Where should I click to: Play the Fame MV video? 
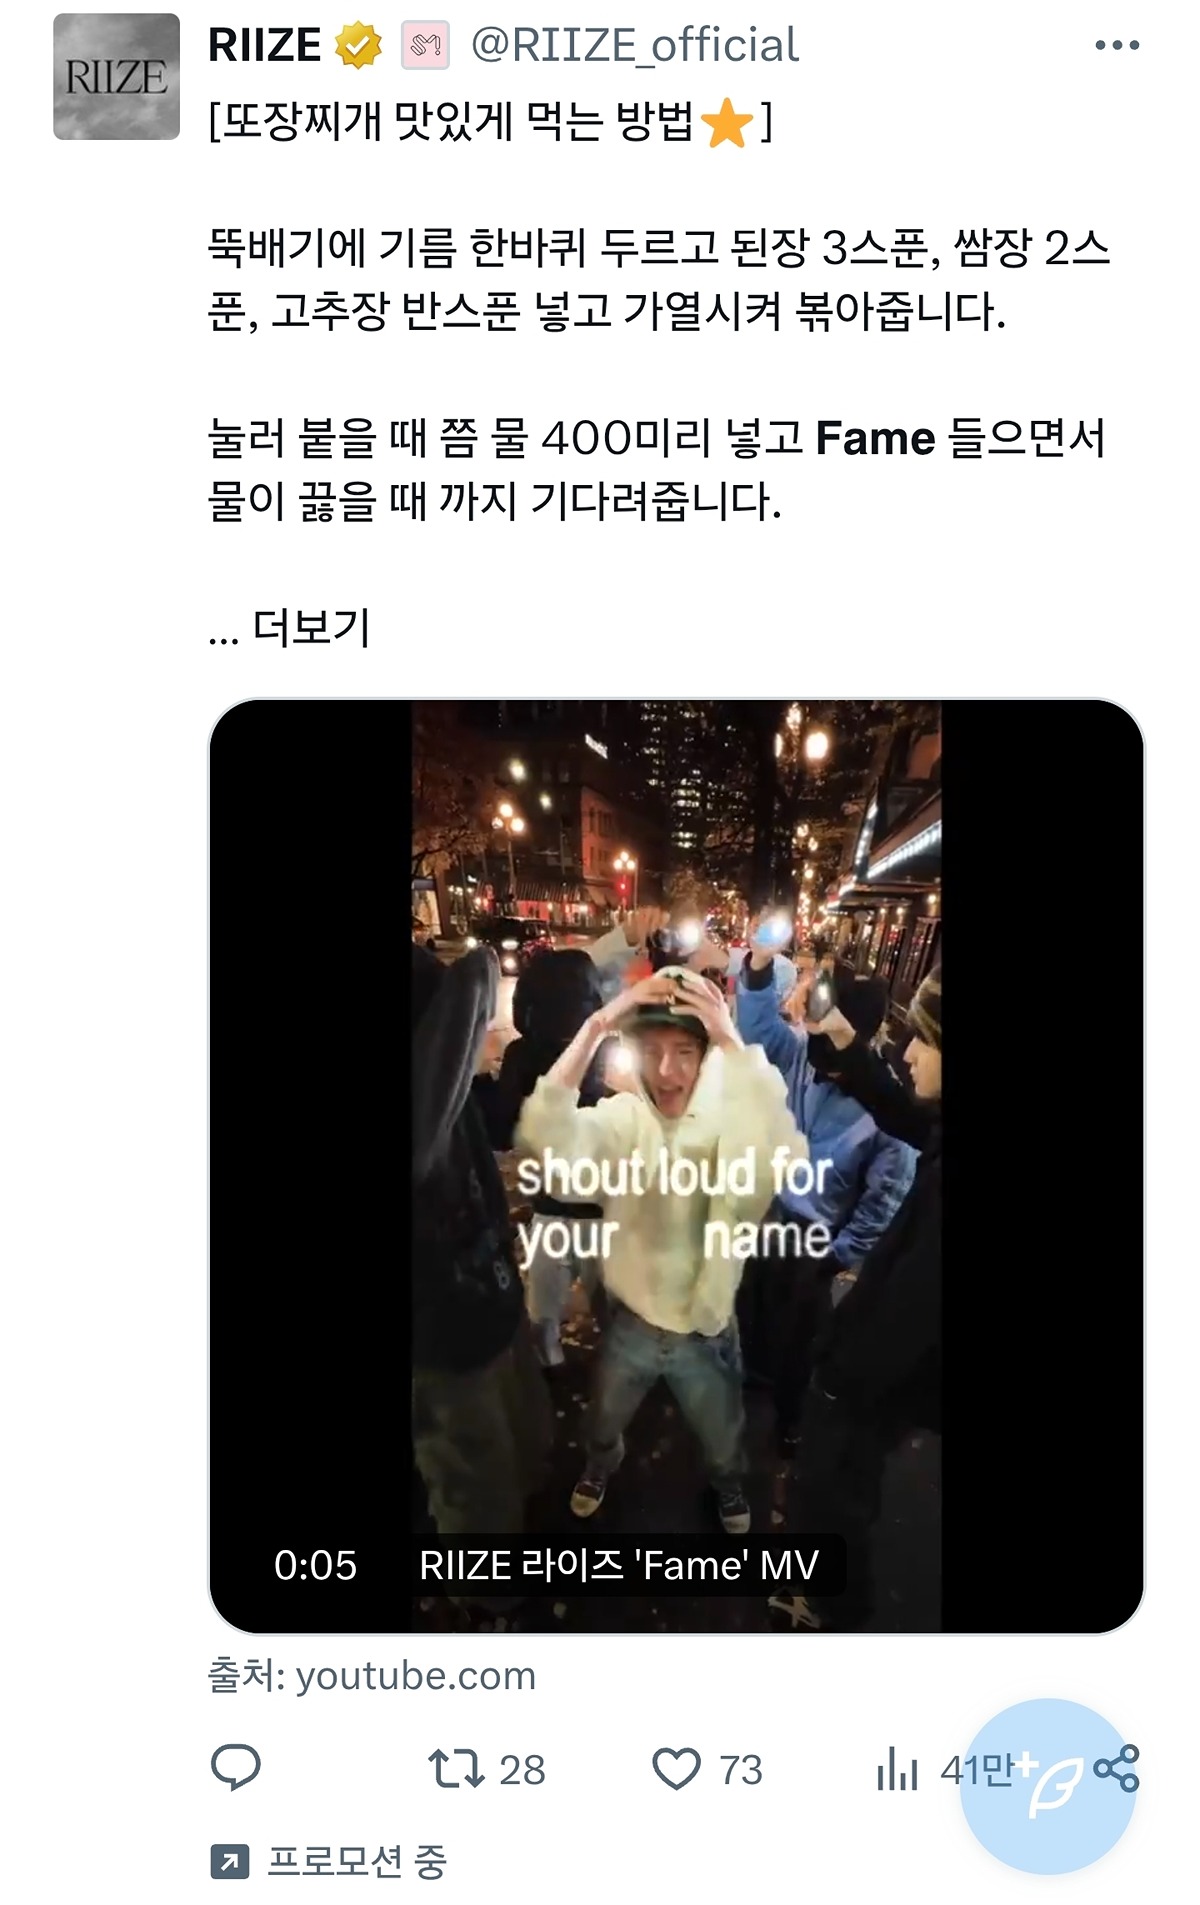[x=676, y=1166]
